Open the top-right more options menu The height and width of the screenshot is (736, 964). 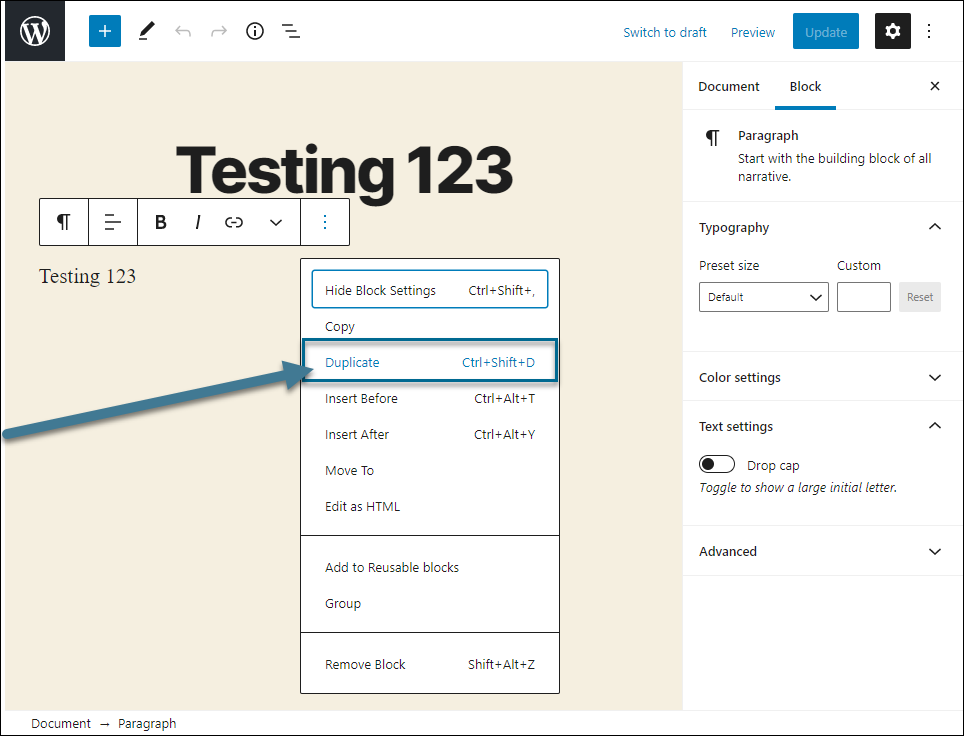point(929,31)
